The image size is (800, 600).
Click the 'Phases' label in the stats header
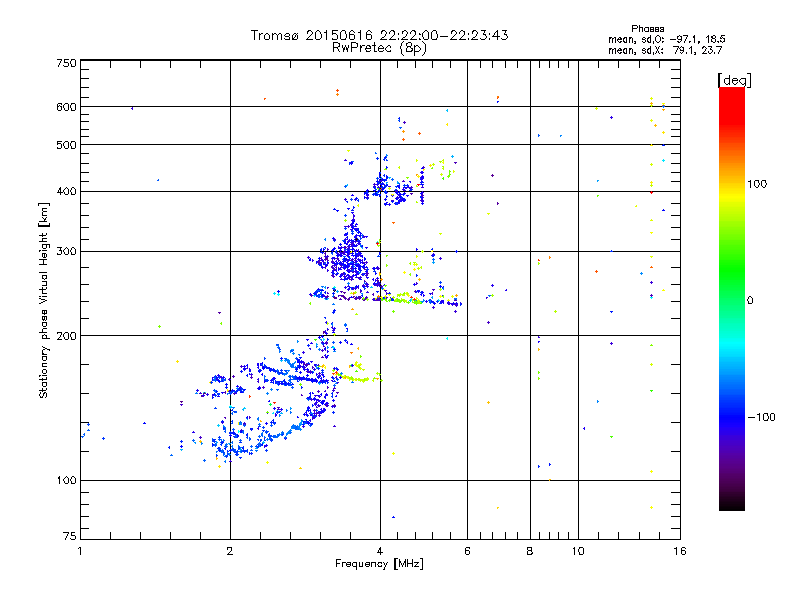point(647,29)
